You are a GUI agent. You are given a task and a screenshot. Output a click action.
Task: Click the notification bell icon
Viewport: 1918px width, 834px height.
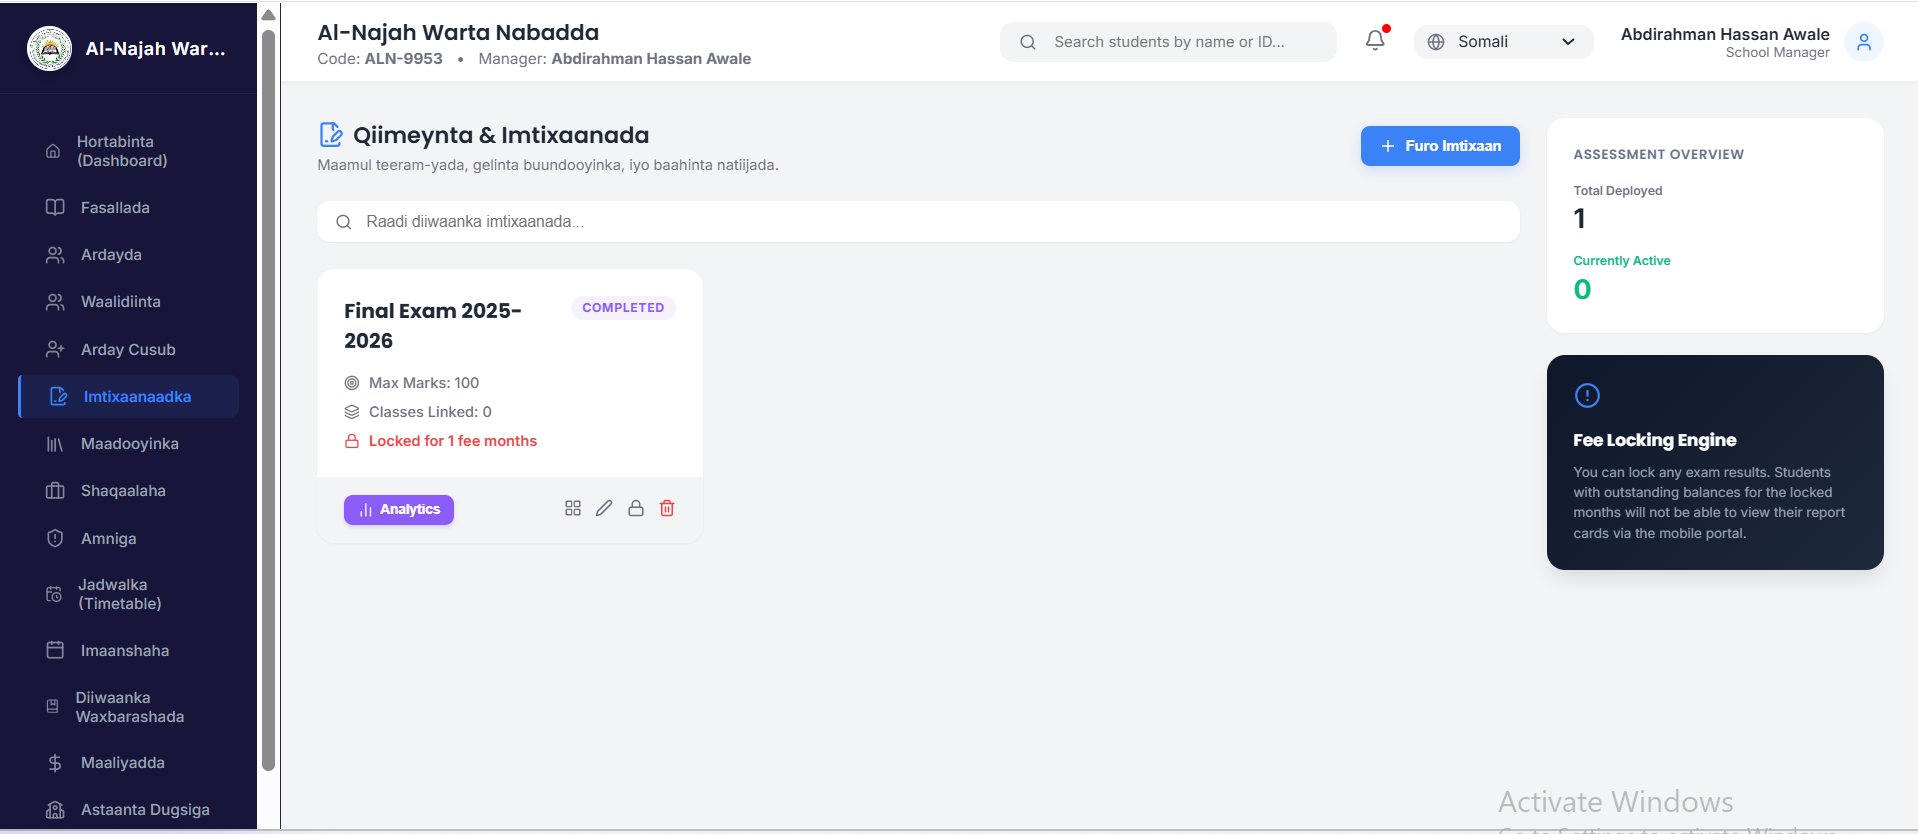tap(1375, 40)
